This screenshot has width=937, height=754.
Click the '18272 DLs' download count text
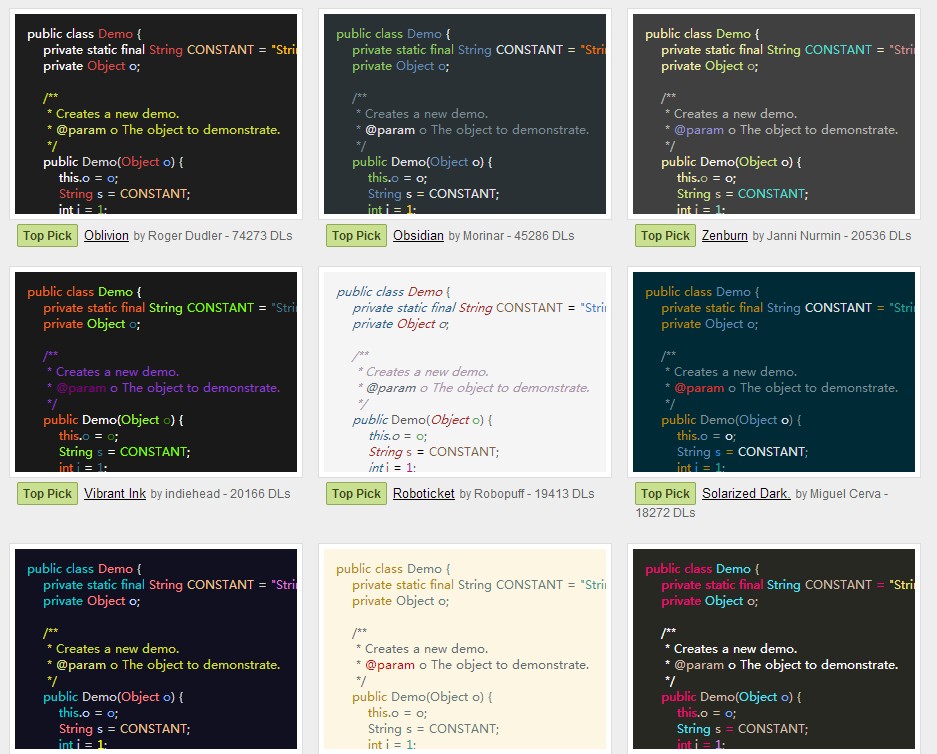click(x=665, y=513)
